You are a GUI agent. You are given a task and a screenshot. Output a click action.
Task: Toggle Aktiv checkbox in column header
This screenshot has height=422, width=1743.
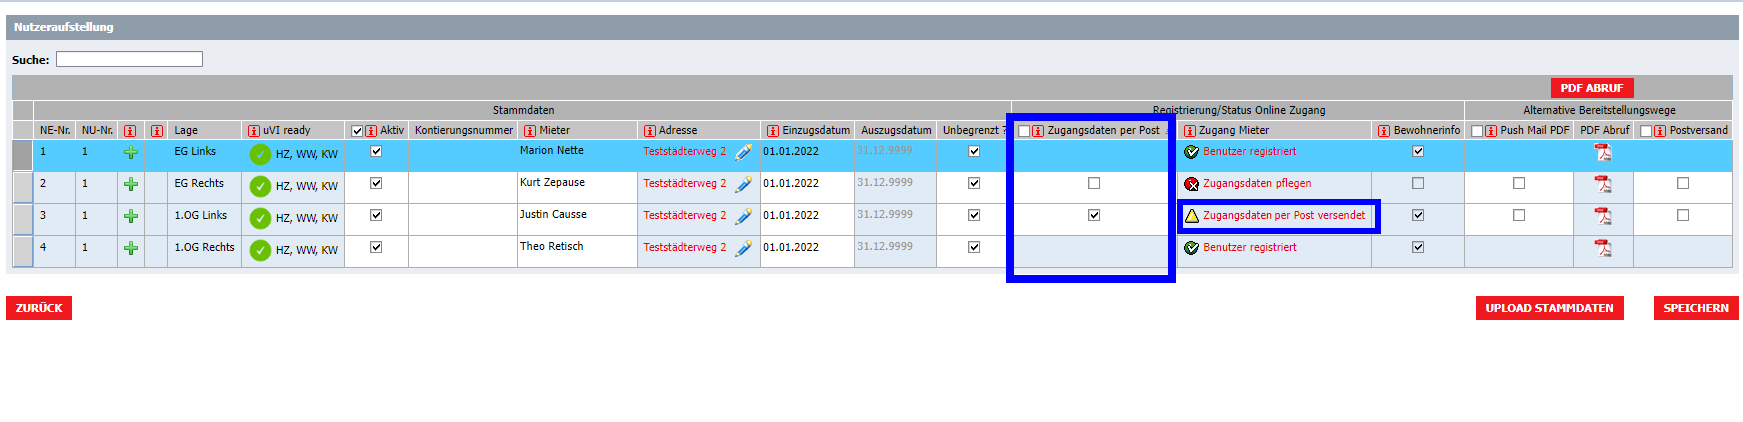point(357,131)
